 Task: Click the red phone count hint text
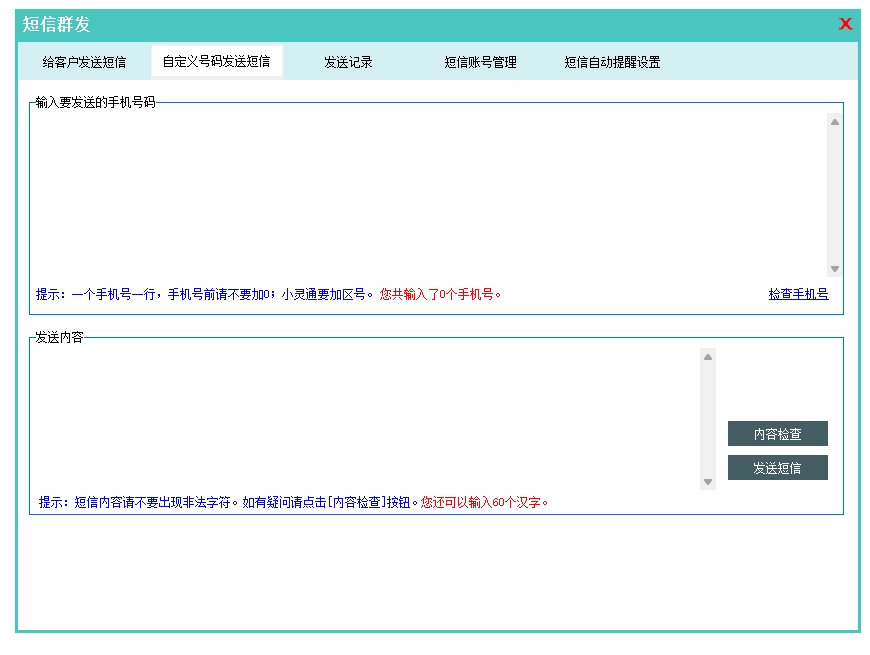(440, 294)
